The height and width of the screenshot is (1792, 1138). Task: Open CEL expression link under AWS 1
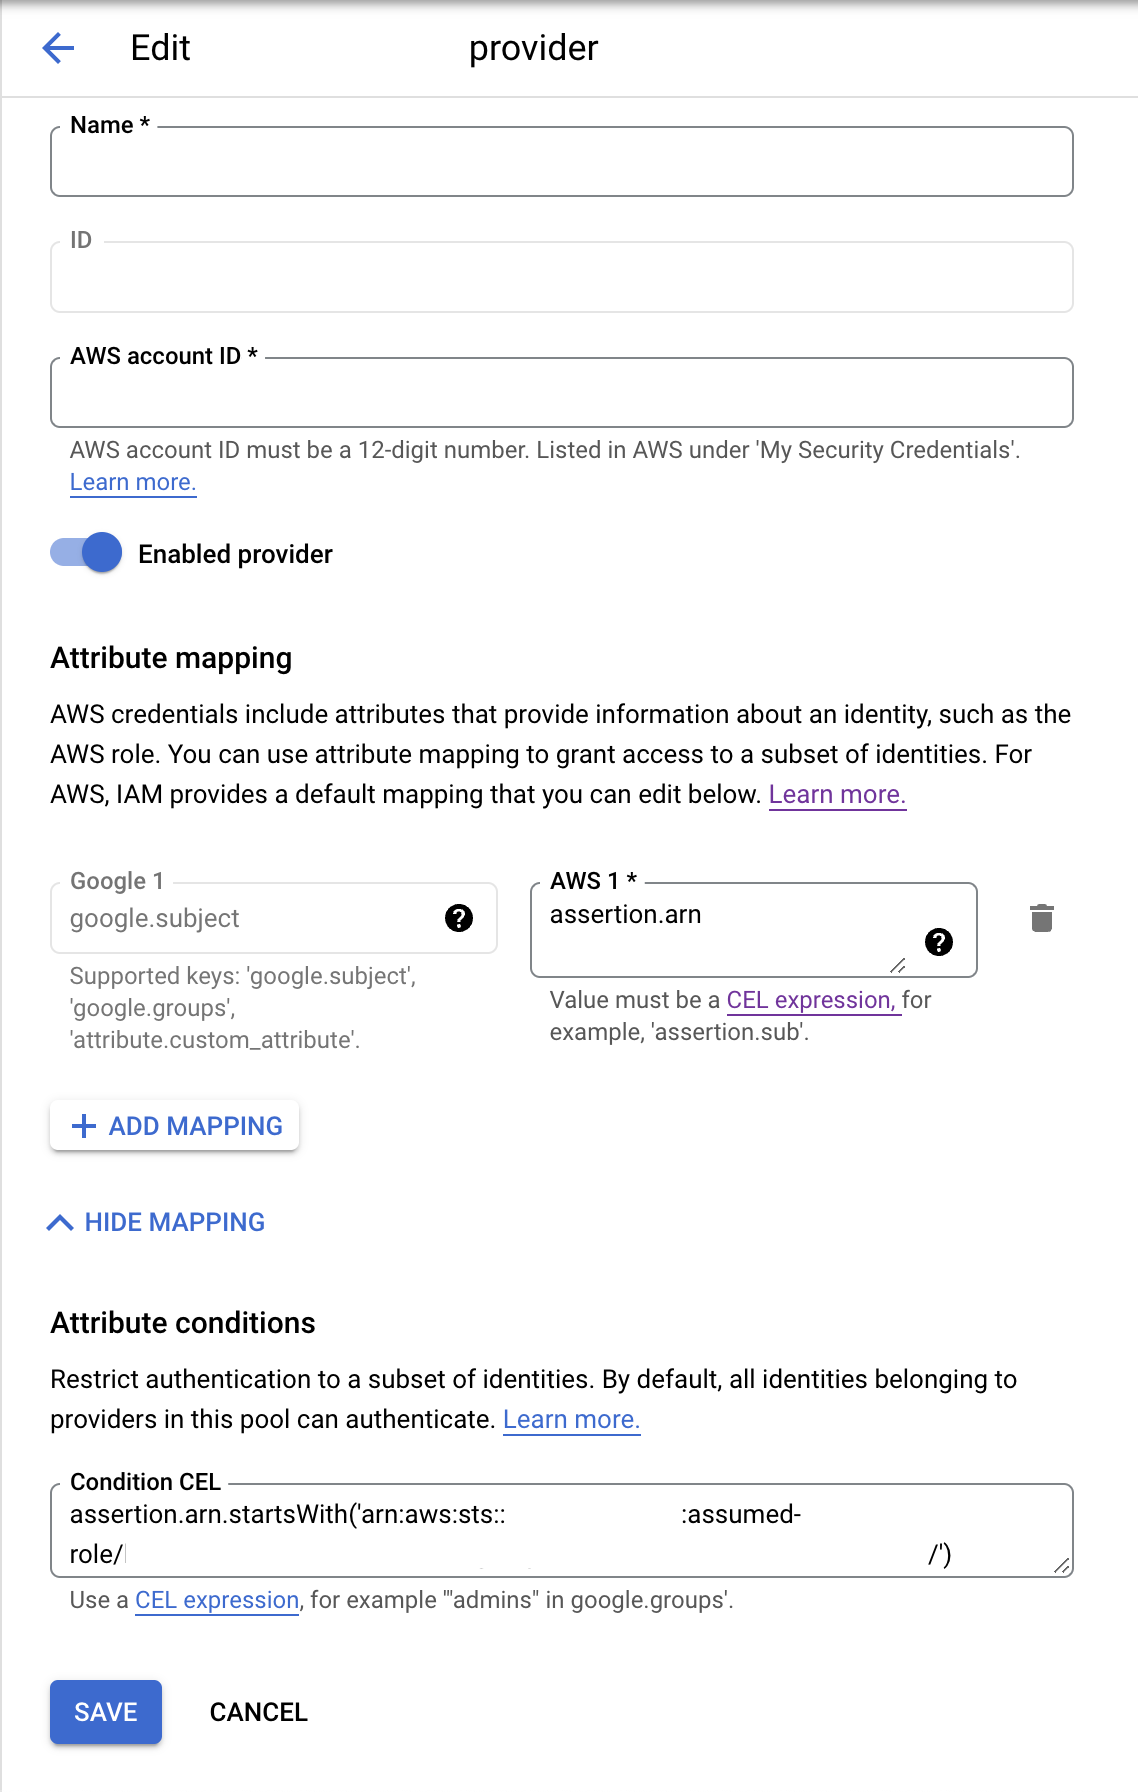(811, 1000)
